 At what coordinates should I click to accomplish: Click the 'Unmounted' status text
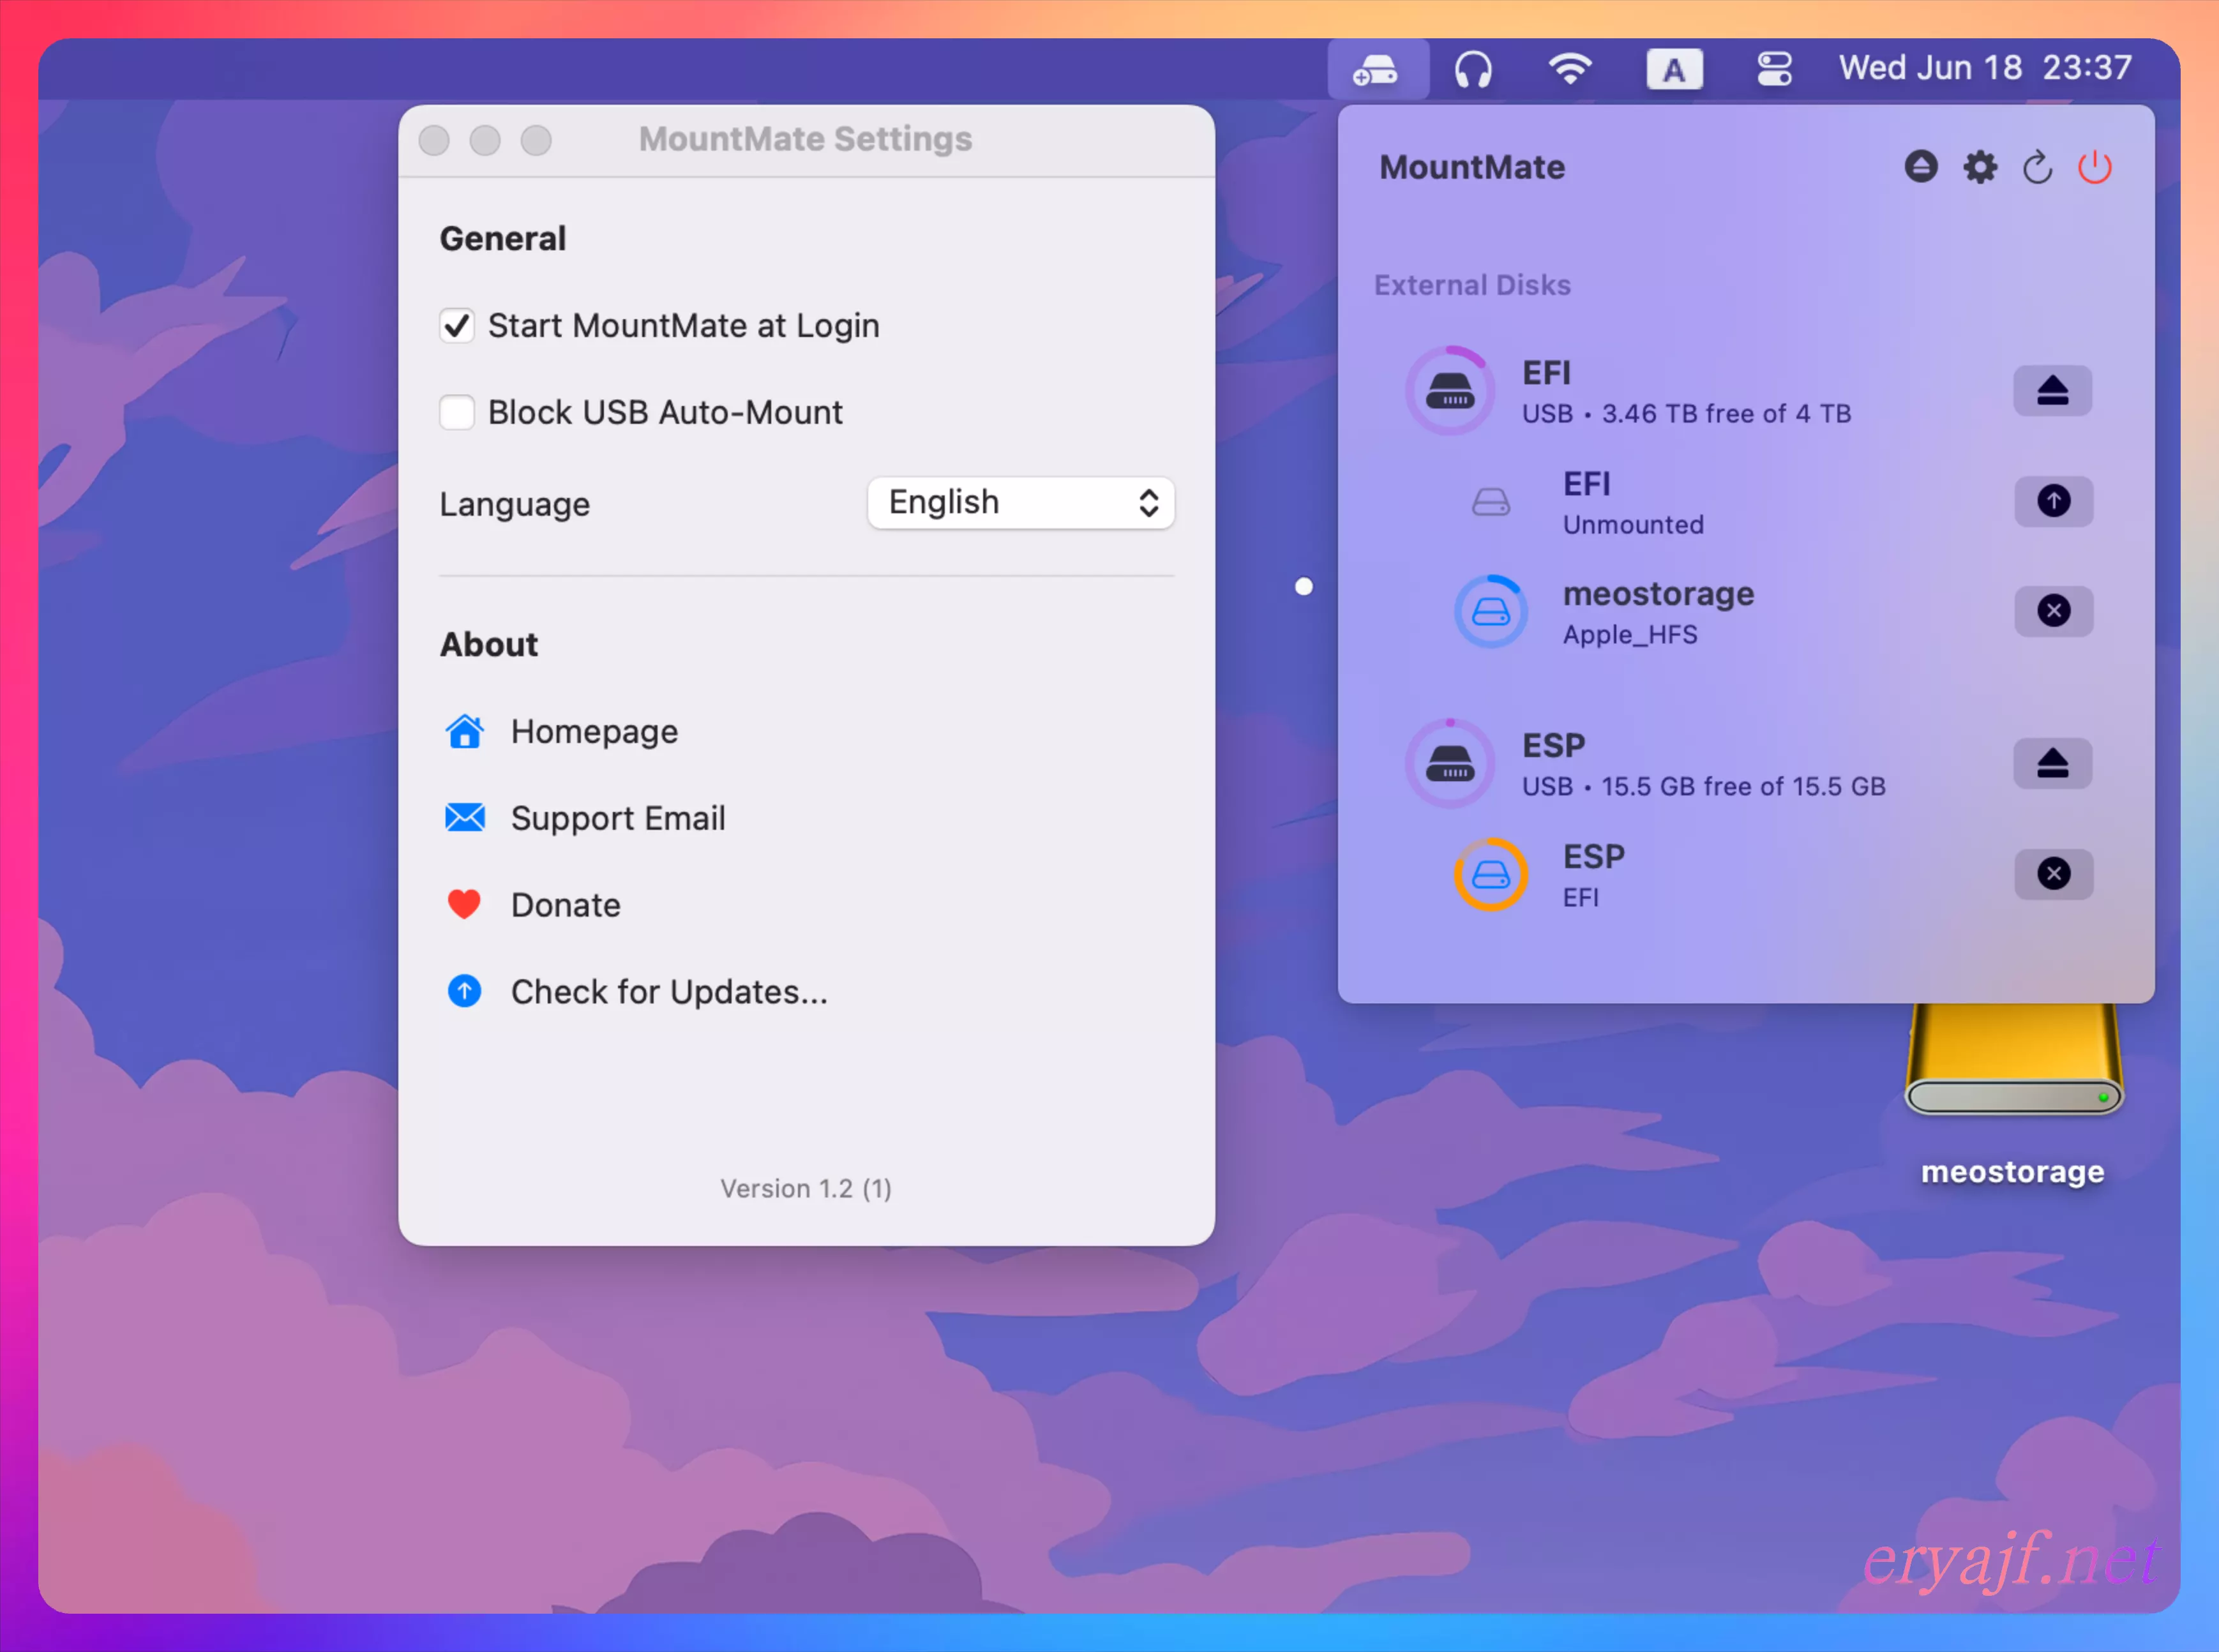pos(1633,524)
